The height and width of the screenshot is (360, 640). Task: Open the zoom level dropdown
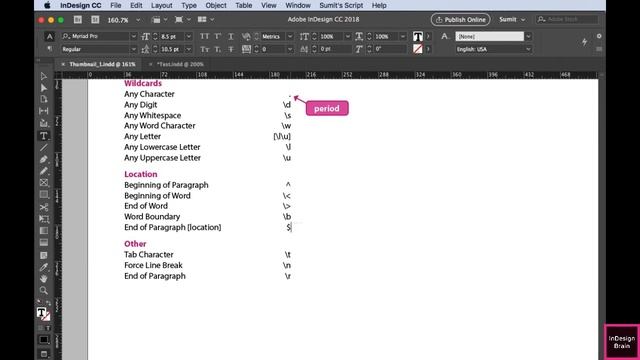138,20
